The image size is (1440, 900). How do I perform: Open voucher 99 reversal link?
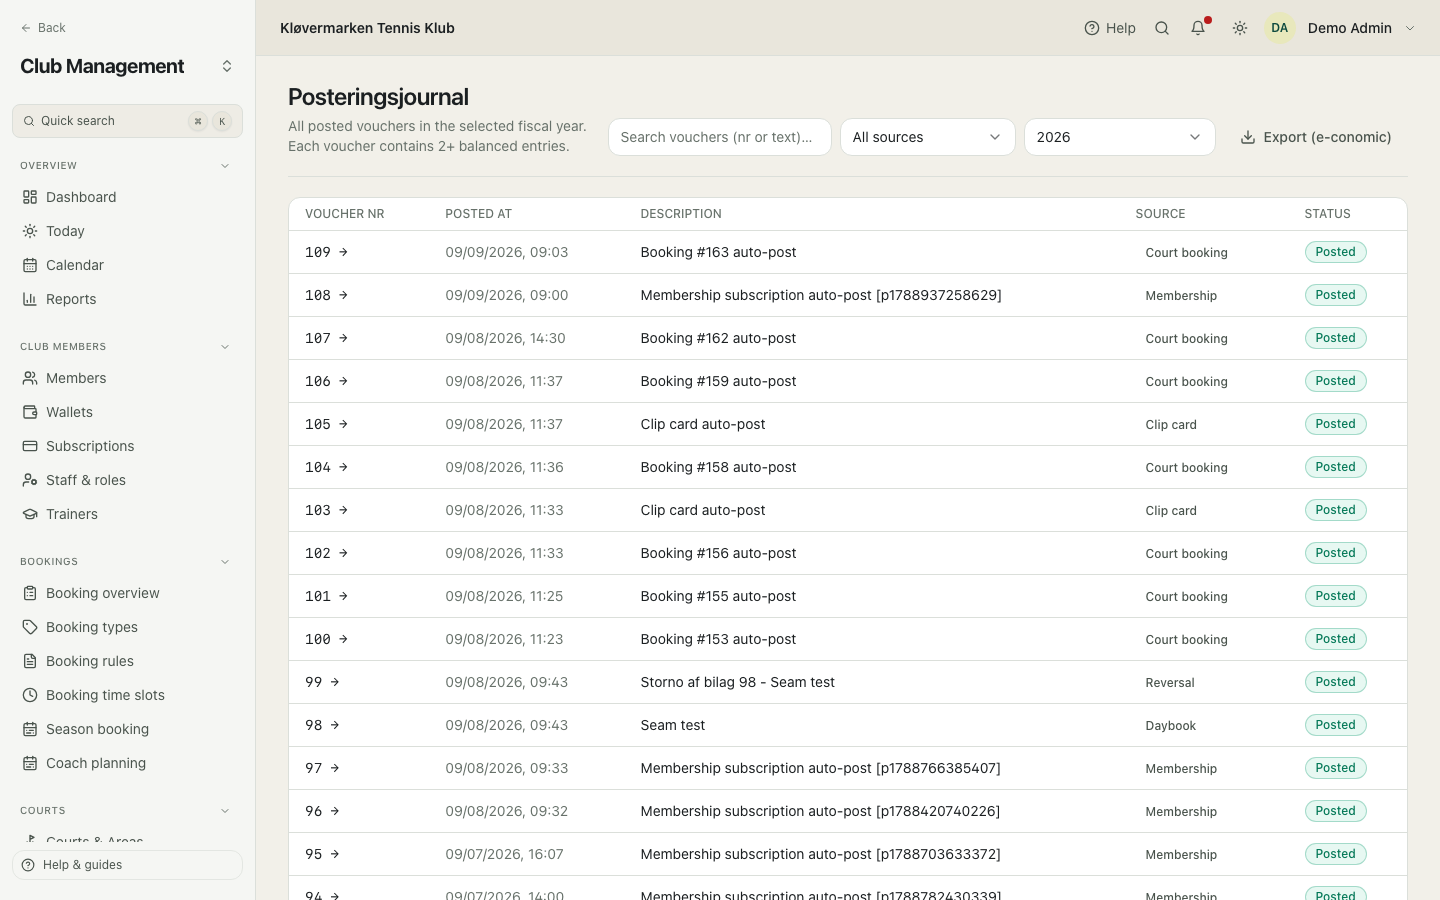pos(323,682)
